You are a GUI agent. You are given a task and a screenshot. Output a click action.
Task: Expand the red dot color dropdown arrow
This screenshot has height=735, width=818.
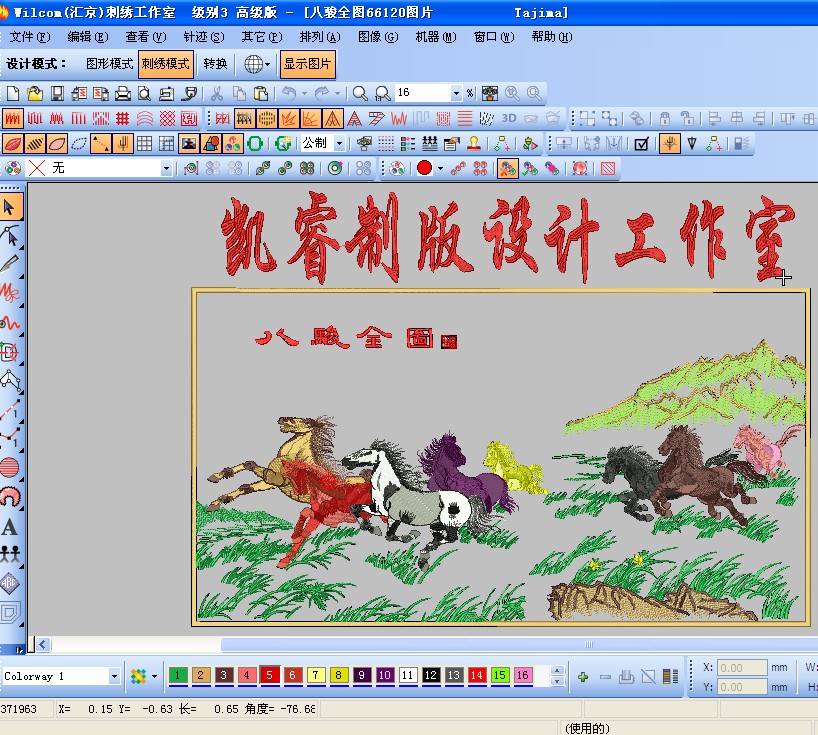(x=441, y=168)
